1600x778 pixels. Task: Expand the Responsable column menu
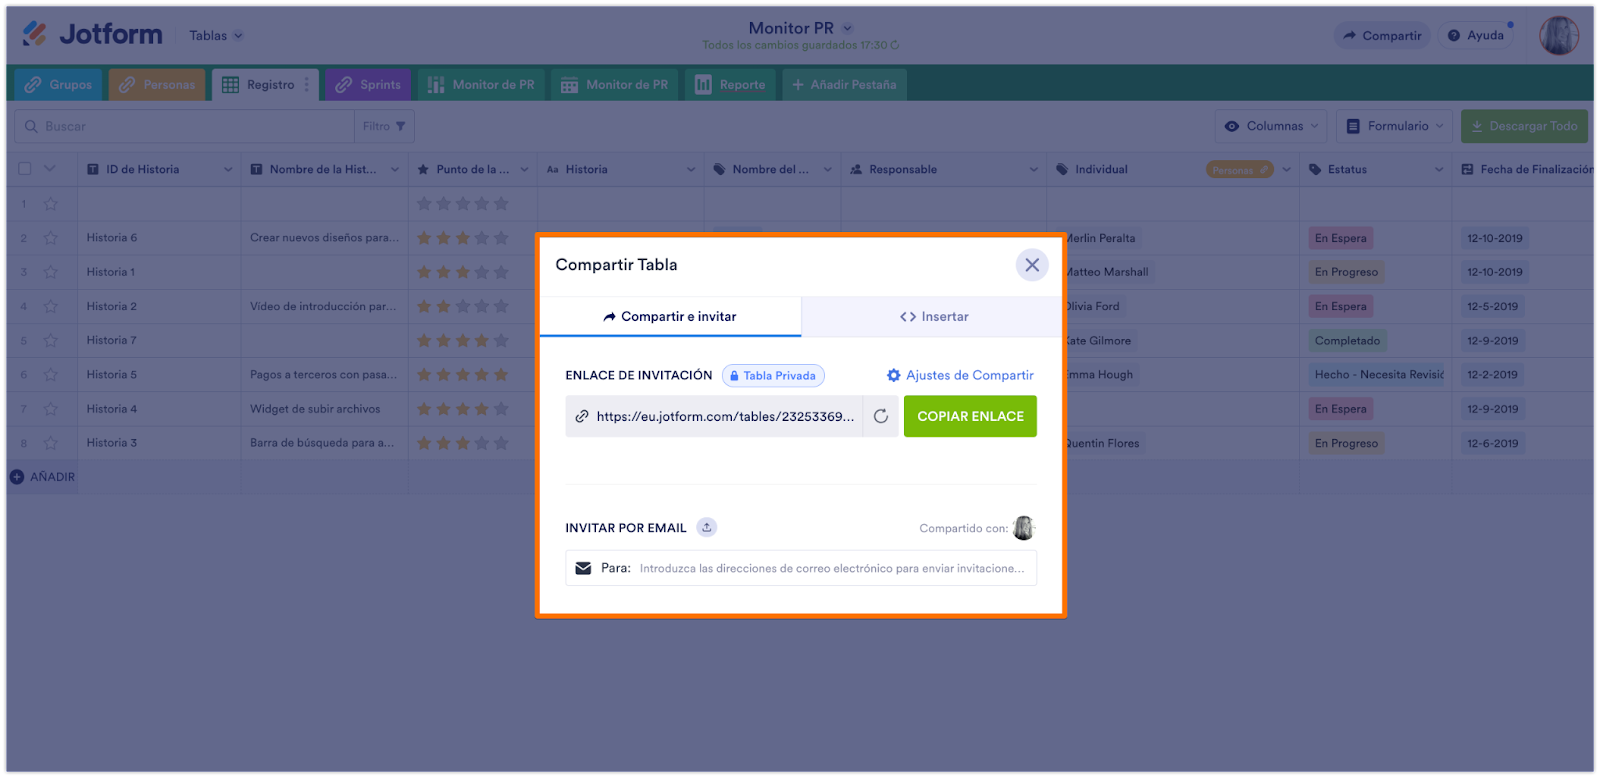coord(1034,170)
